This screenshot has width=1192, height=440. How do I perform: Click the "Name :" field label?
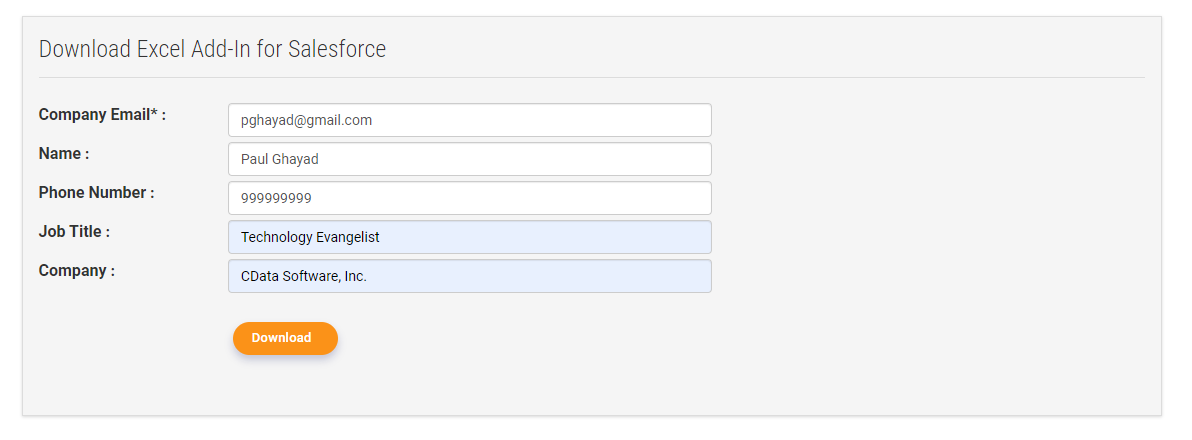[x=64, y=154]
